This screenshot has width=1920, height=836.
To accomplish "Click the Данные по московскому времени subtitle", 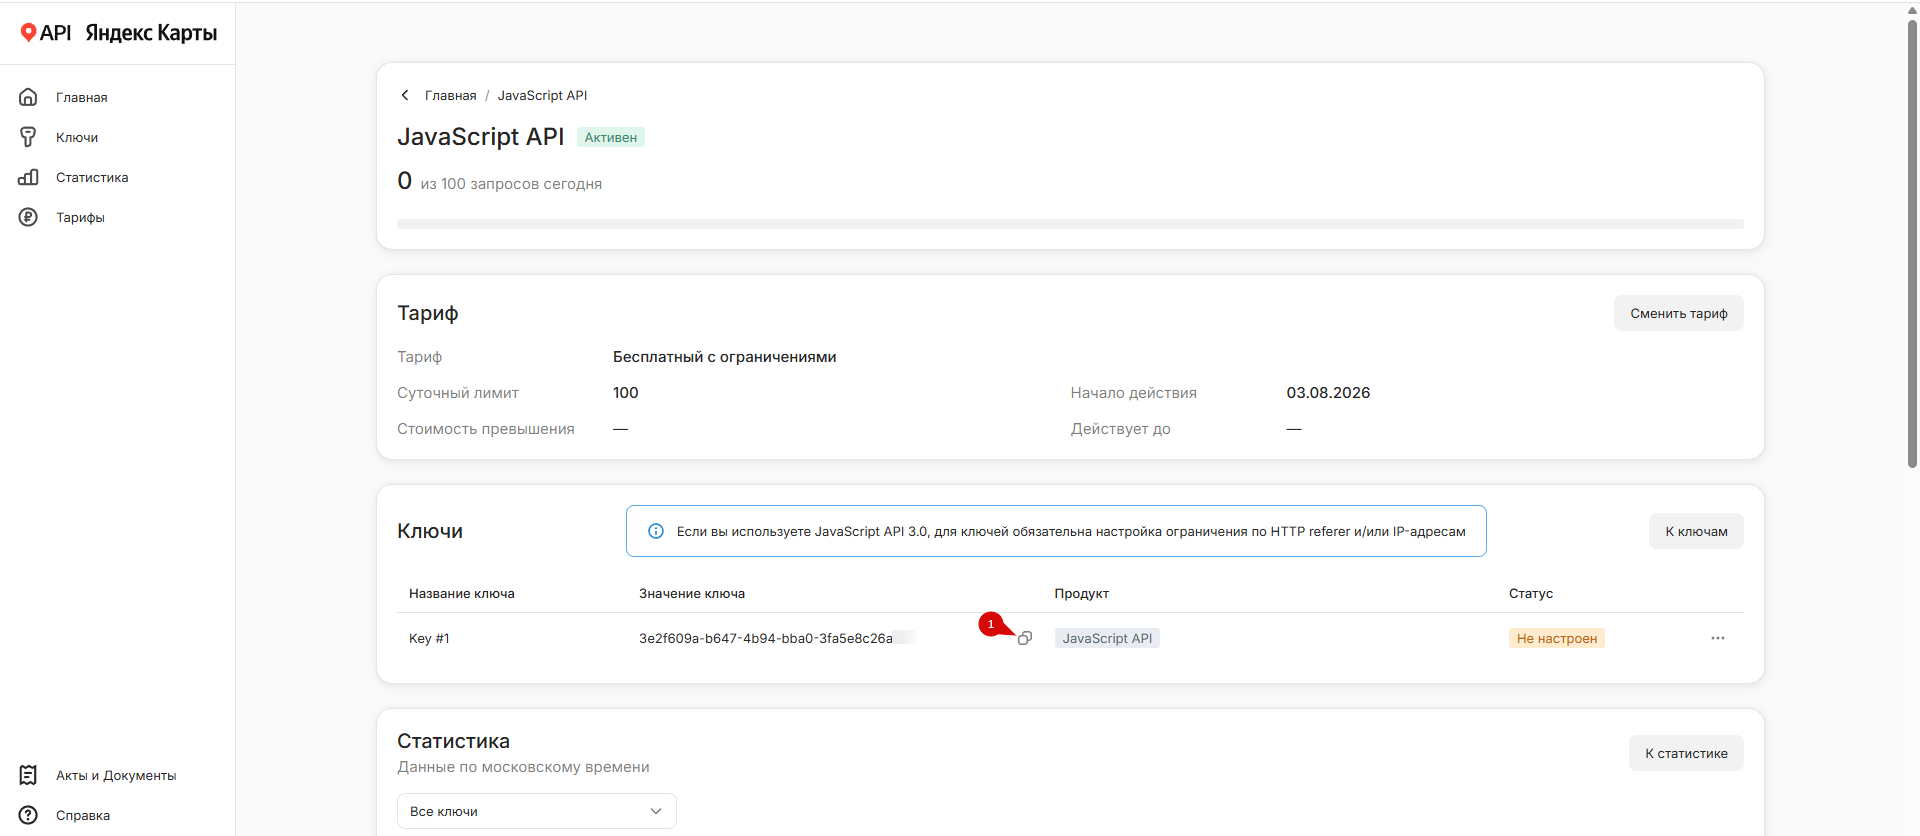I will 523,767.
